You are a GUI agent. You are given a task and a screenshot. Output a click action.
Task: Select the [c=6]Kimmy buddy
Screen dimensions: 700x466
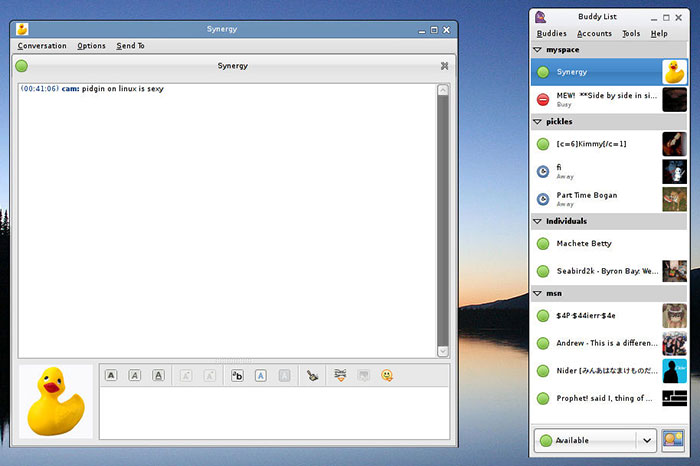pyautogui.click(x=609, y=144)
